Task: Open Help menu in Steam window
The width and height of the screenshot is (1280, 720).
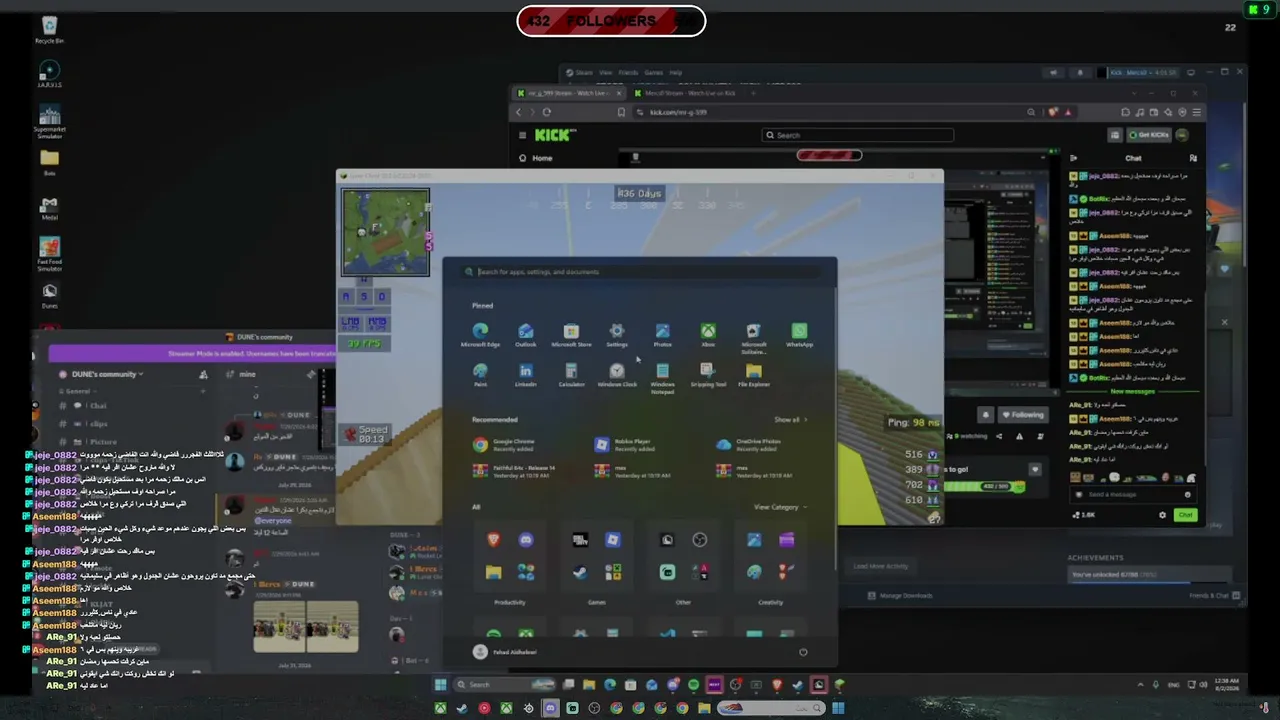Action: click(676, 73)
